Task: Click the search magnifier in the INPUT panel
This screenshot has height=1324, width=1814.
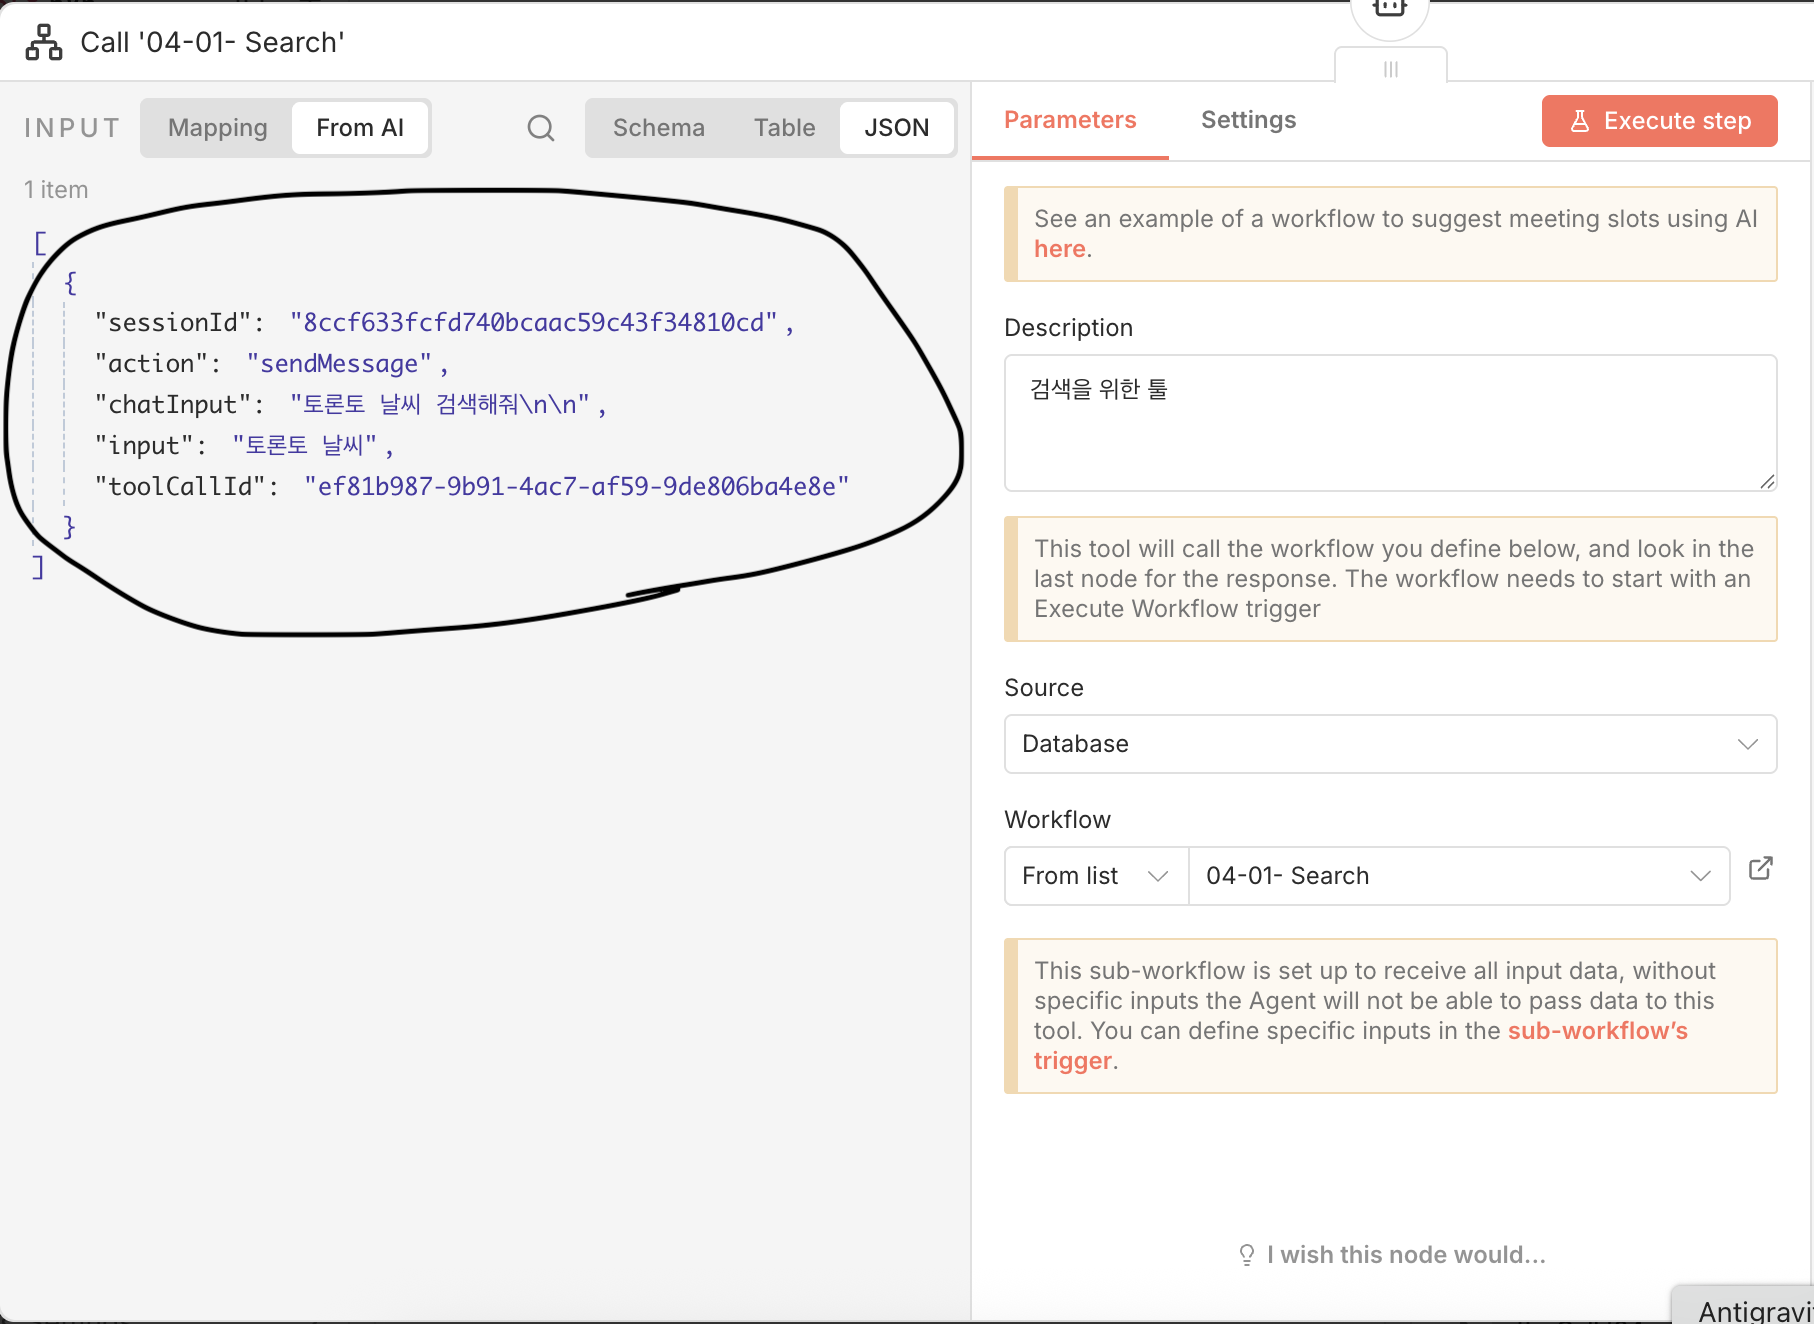Action: click(x=540, y=128)
